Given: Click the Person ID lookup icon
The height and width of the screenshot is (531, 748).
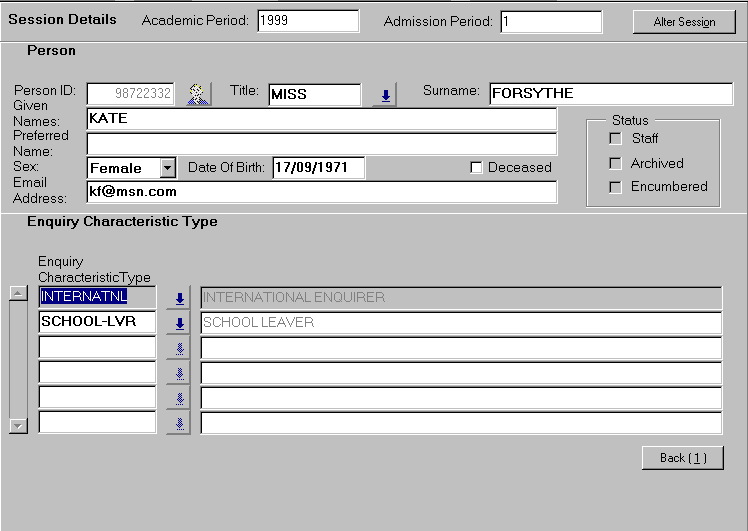Looking at the screenshot, I should coord(199,94).
